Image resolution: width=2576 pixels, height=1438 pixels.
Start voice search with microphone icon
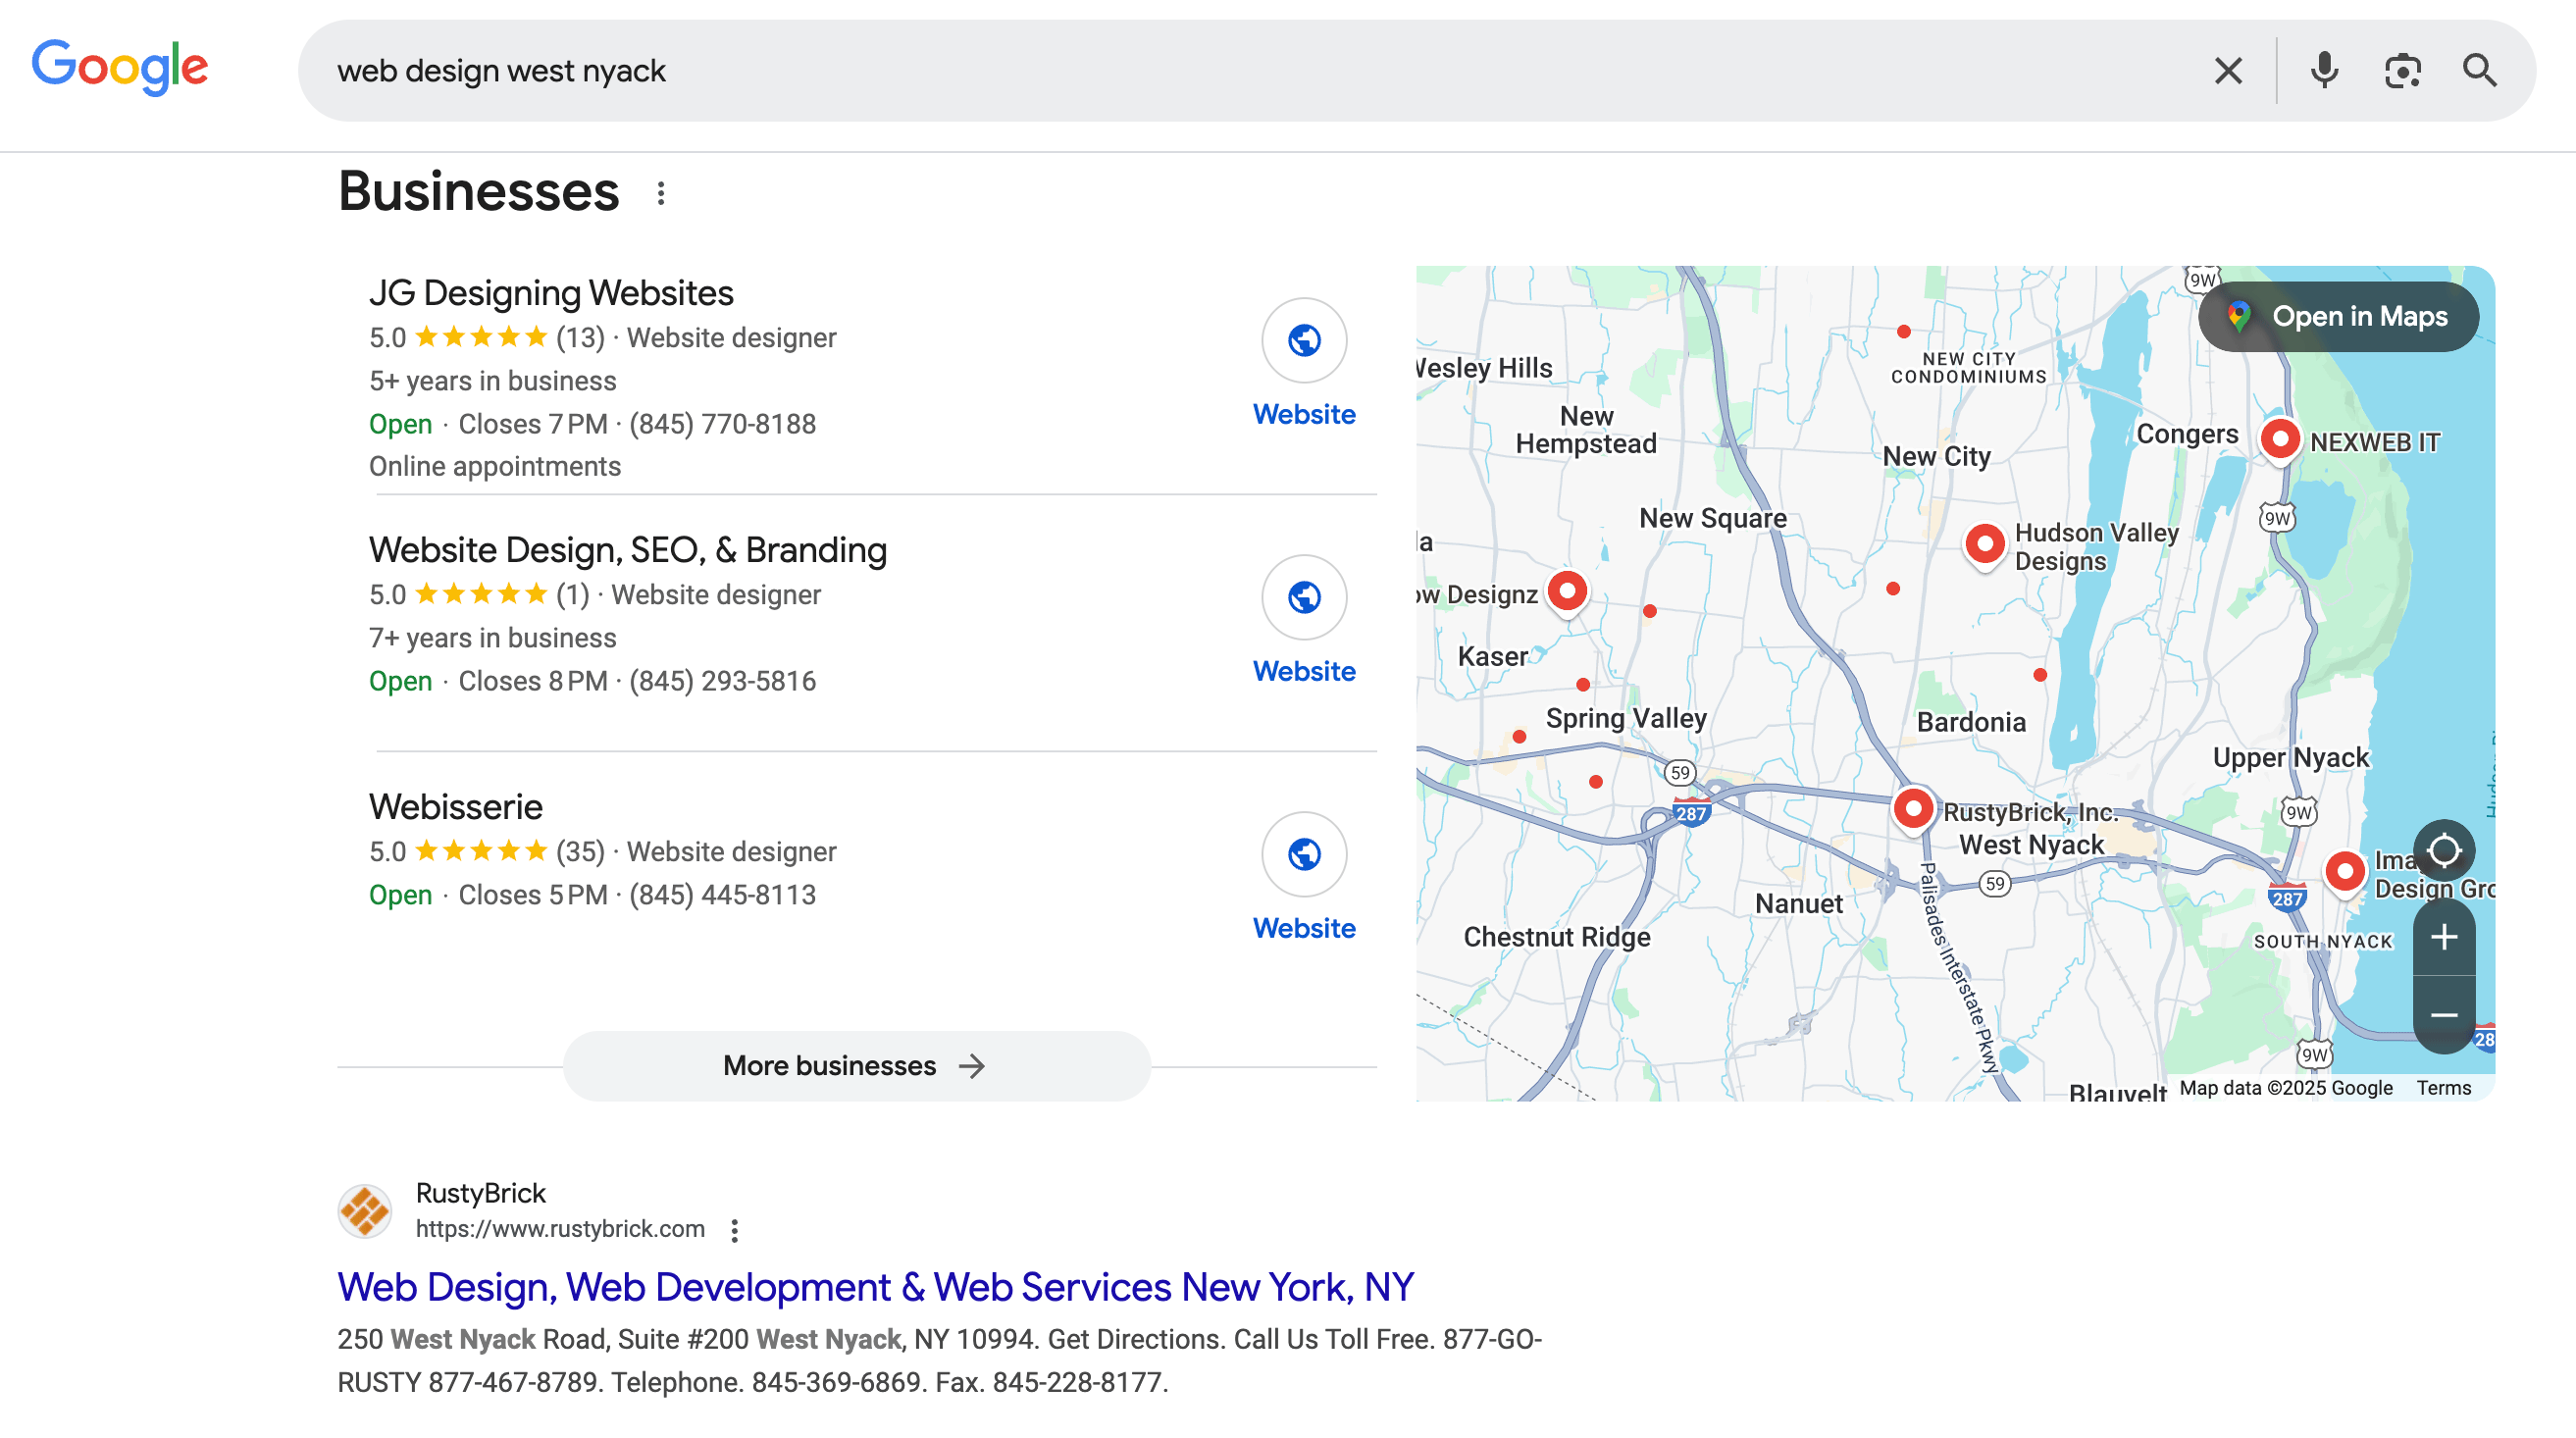pyautogui.click(x=2324, y=71)
